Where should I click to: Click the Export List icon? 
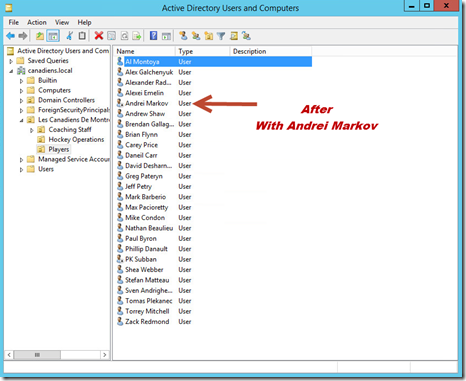[137, 36]
